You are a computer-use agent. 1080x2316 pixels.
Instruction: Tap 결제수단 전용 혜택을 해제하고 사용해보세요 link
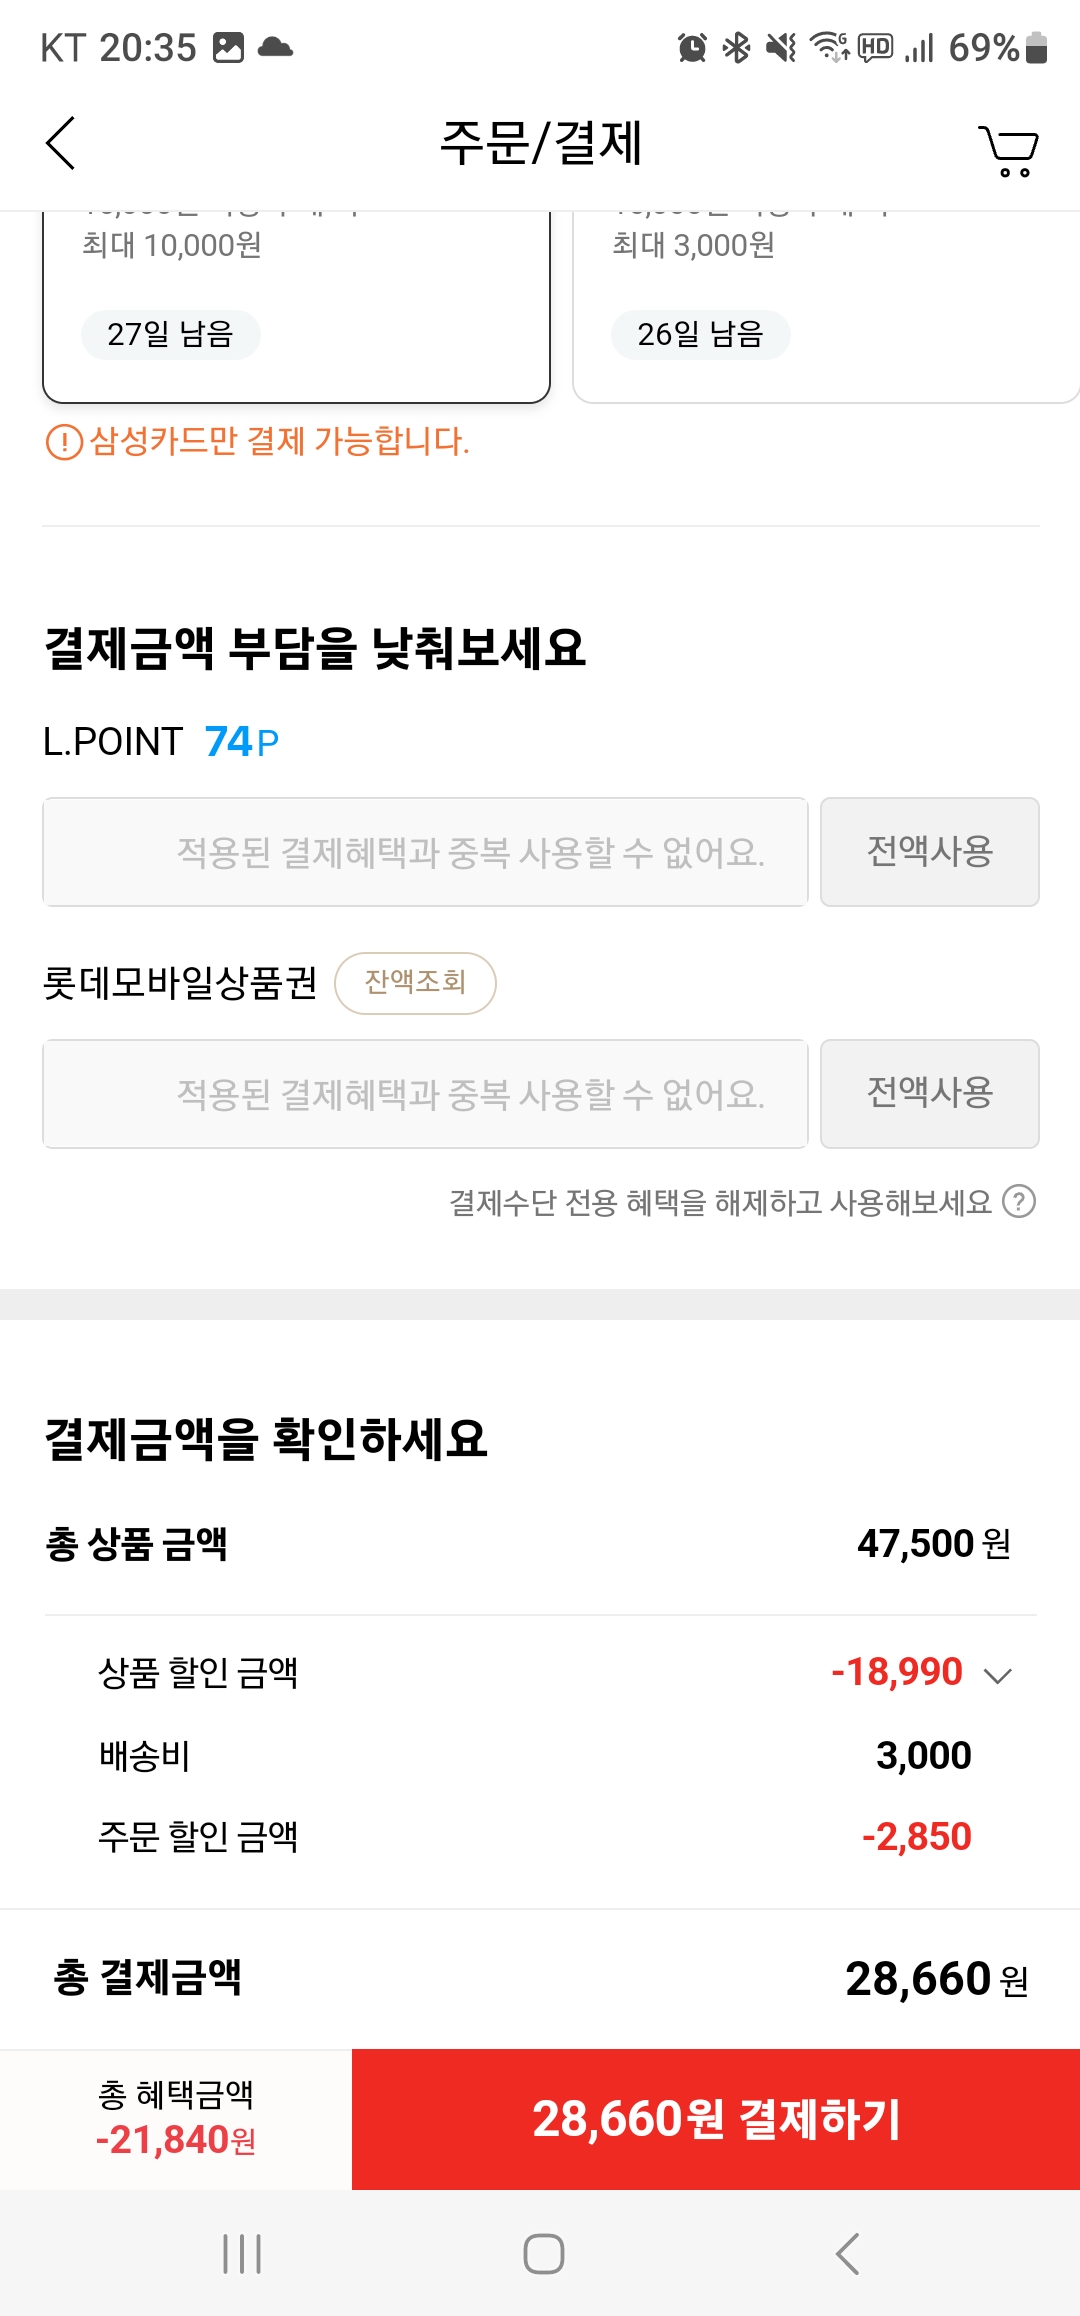point(720,1202)
